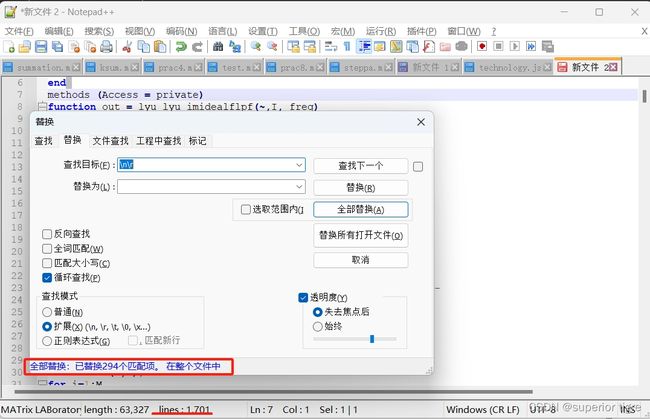Click the Playback macro icon

pyautogui.click(x=514, y=46)
